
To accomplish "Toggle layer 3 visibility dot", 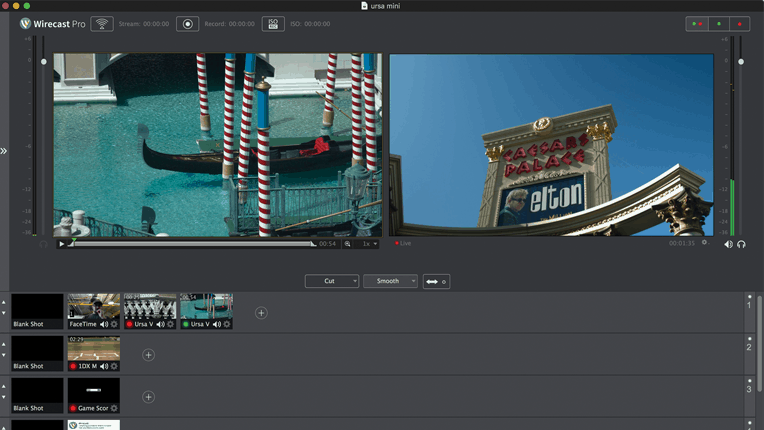I will pos(749,380).
